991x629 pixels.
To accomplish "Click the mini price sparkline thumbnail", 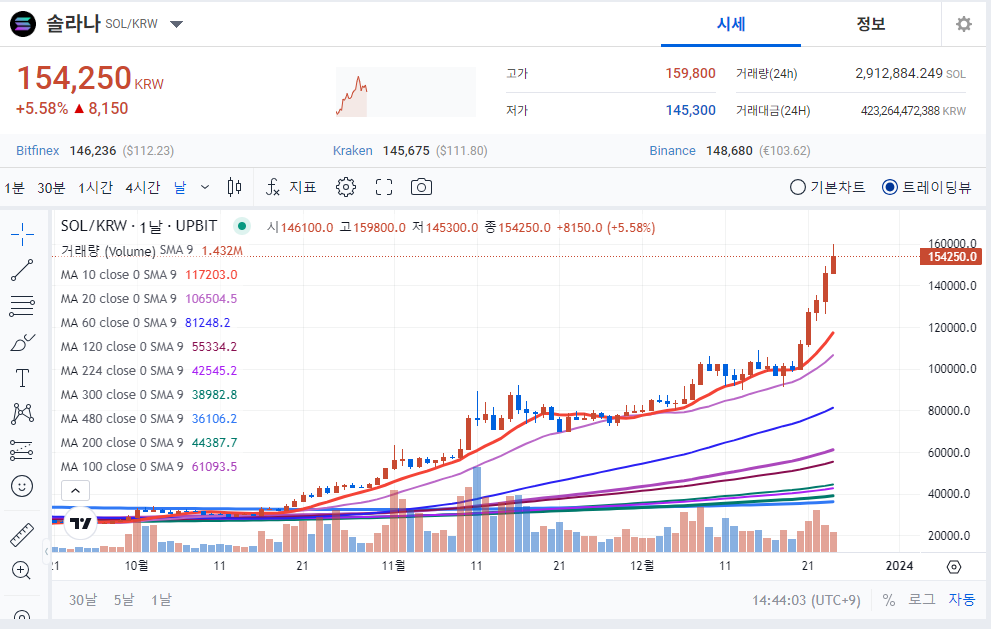I will 406,92.
